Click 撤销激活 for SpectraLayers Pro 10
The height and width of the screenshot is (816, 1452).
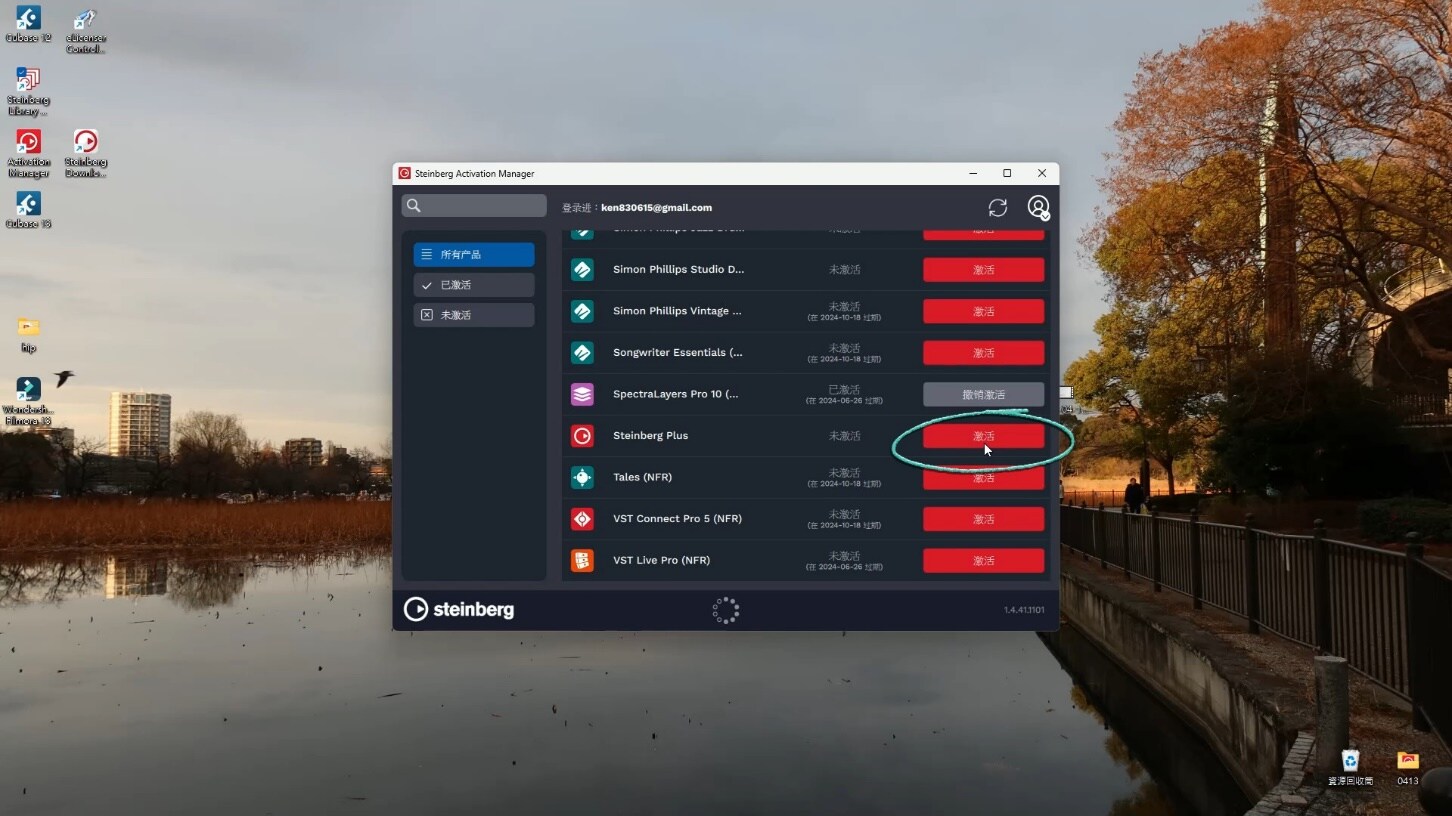[983, 394]
